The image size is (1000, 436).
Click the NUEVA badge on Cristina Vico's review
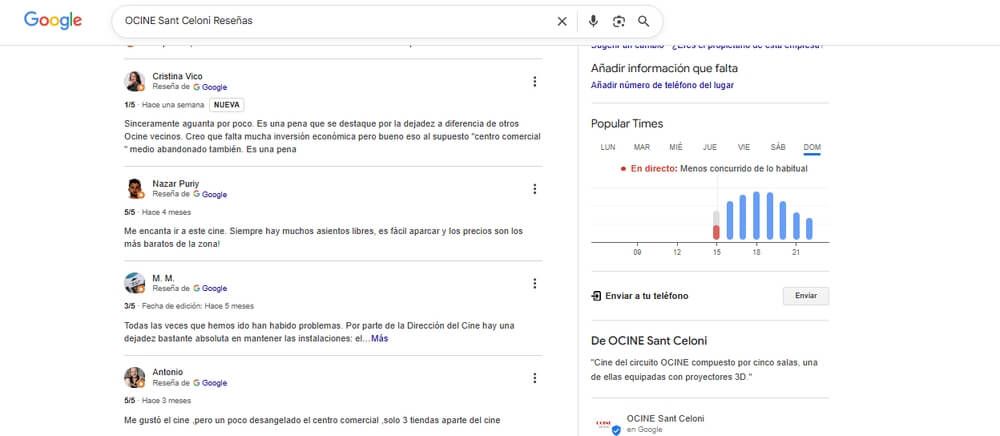pyautogui.click(x=226, y=105)
